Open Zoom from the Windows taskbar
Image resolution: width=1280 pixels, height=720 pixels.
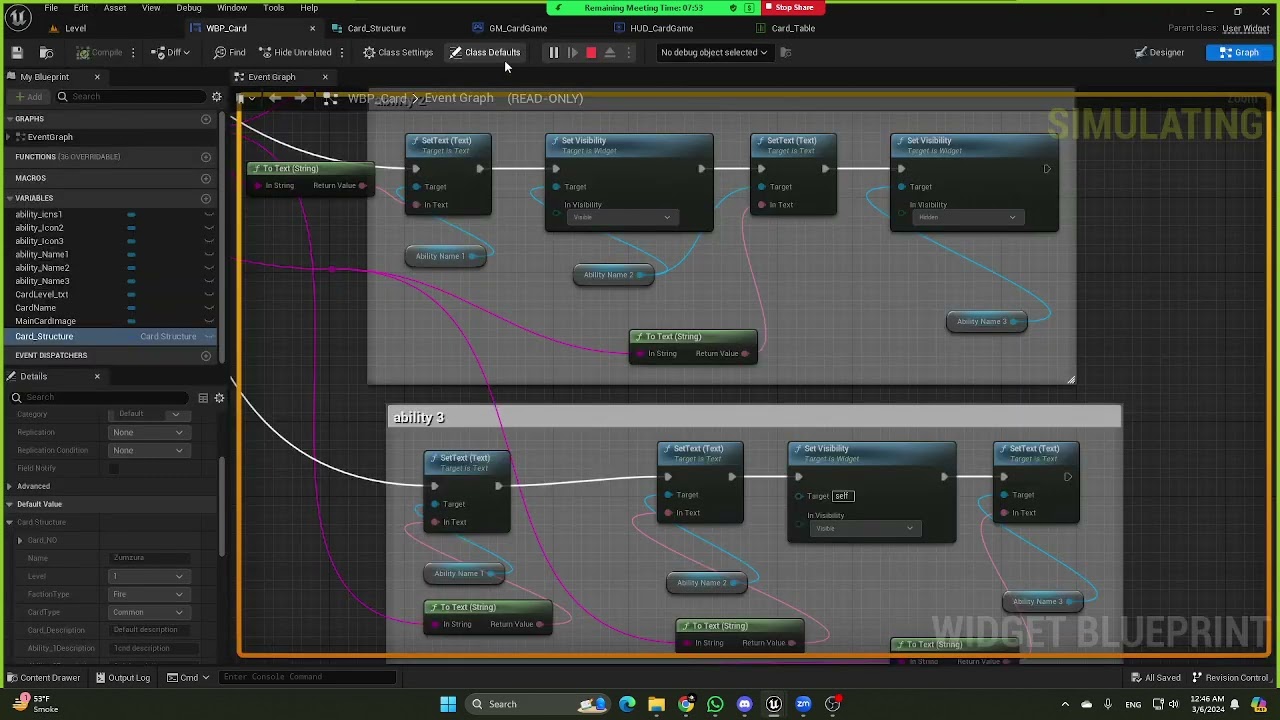click(803, 704)
